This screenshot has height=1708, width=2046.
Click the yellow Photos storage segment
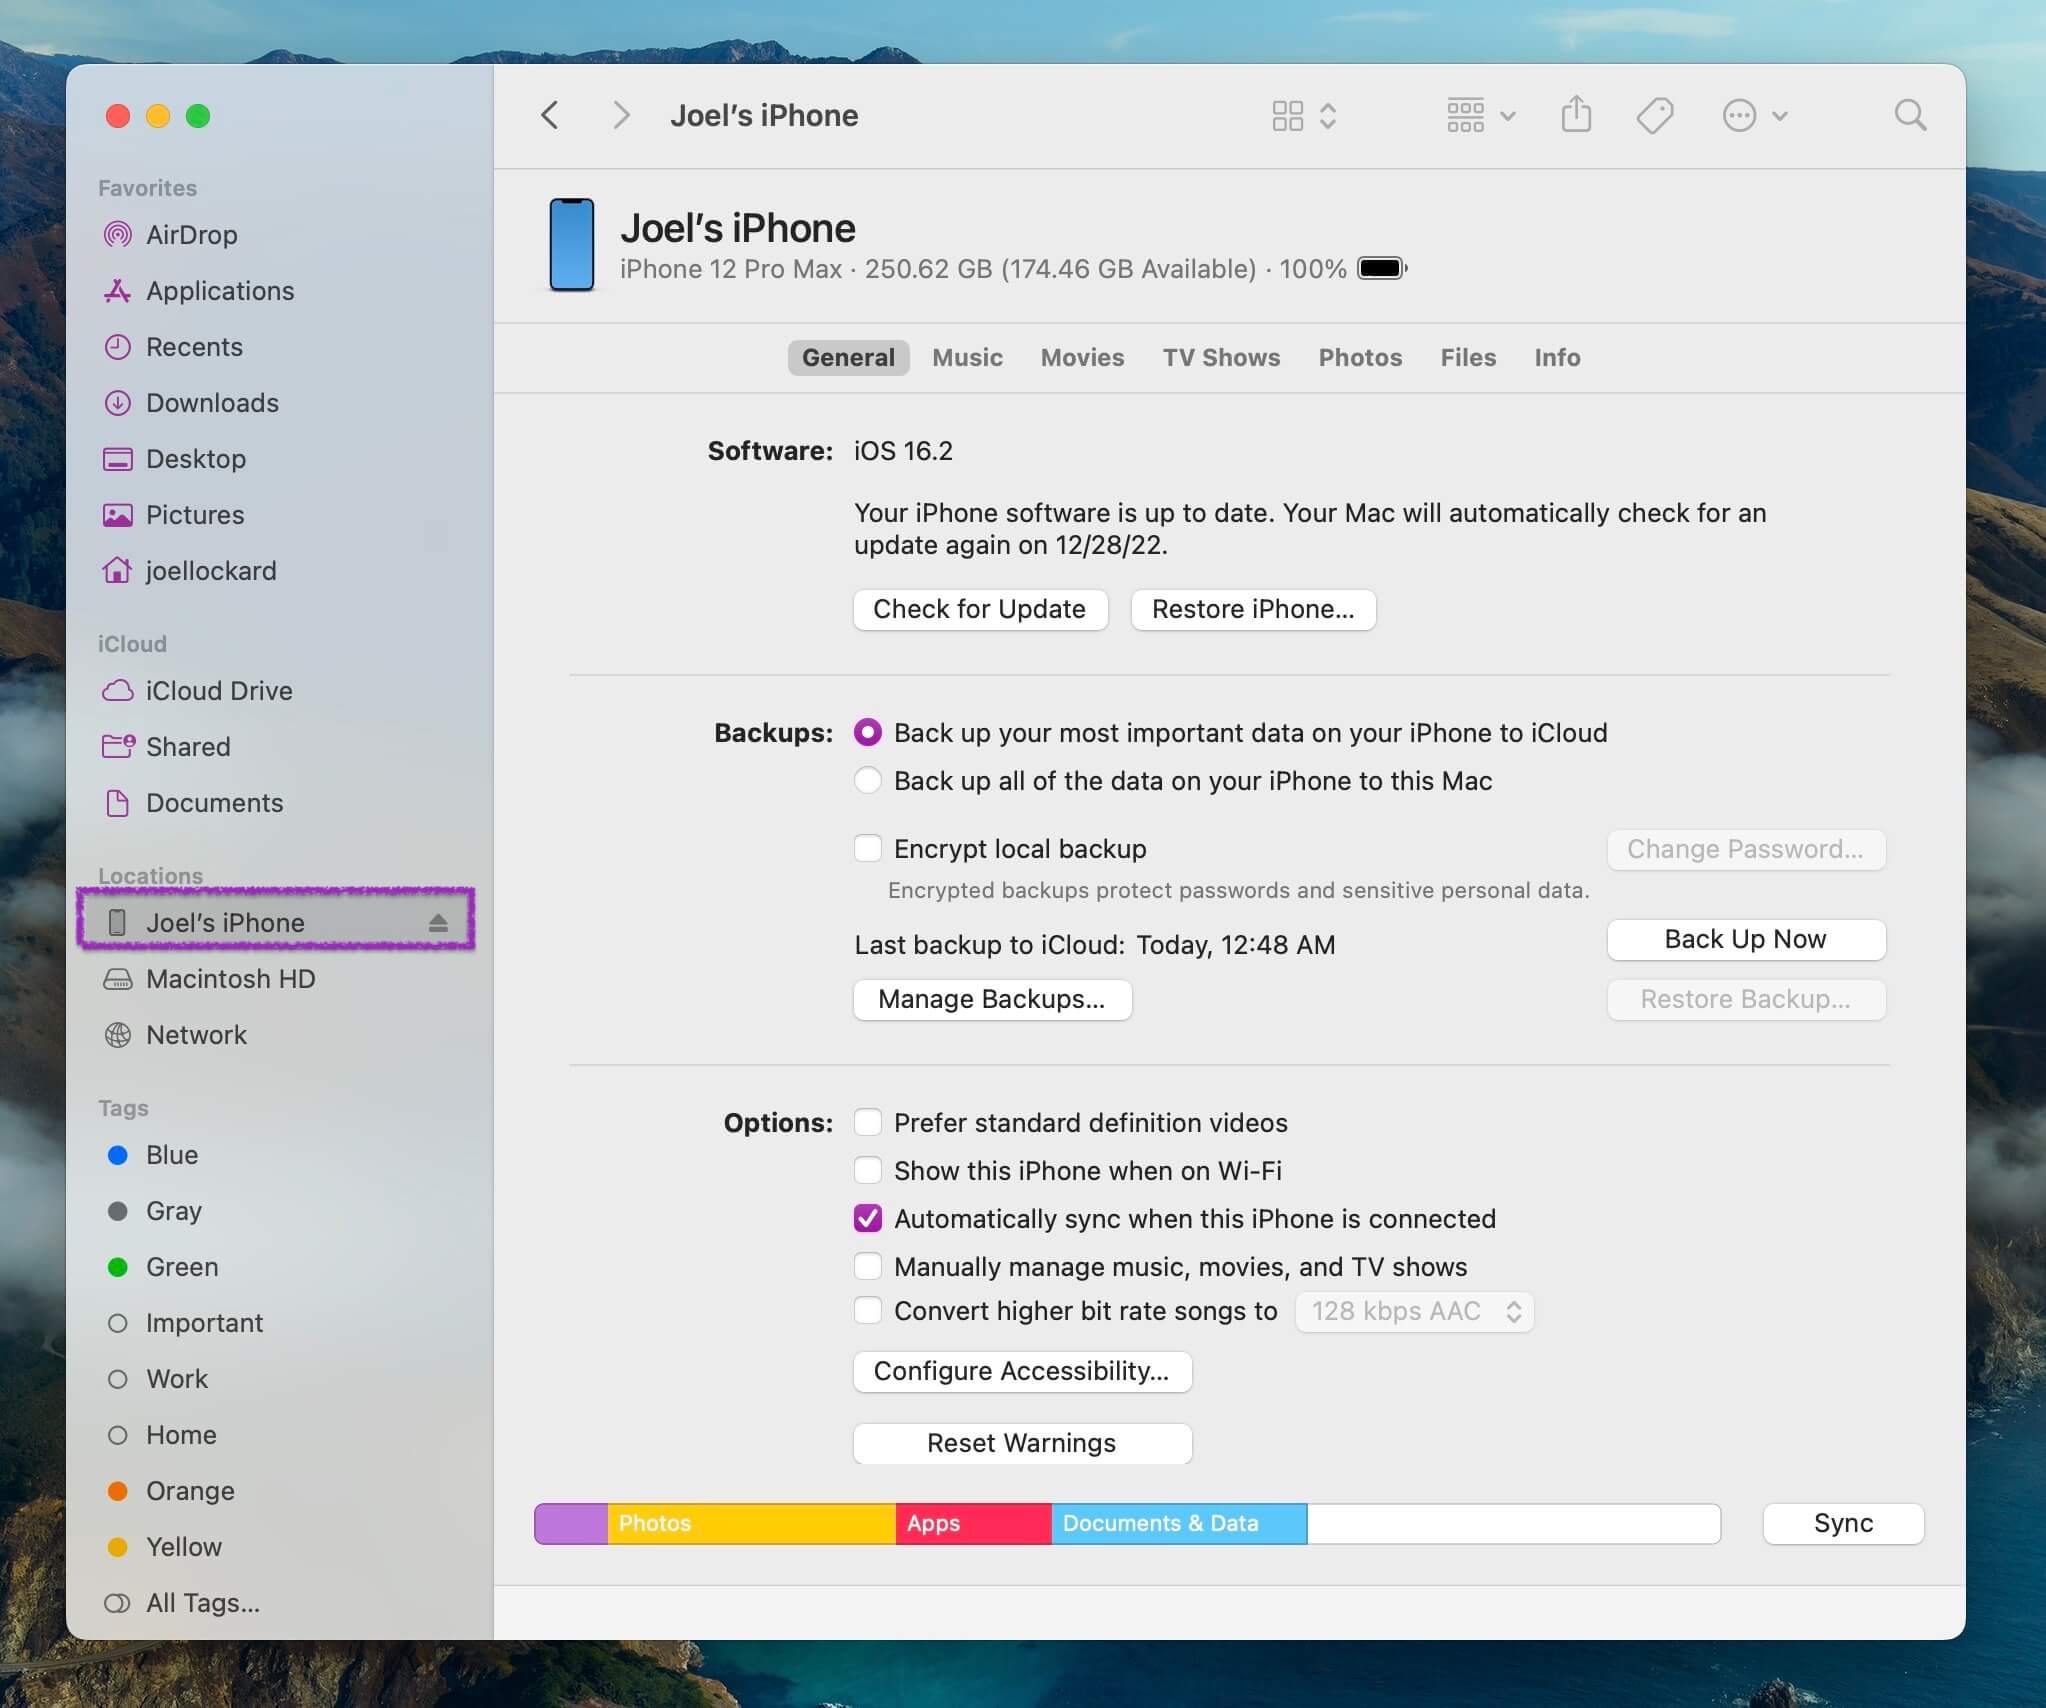point(751,1524)
